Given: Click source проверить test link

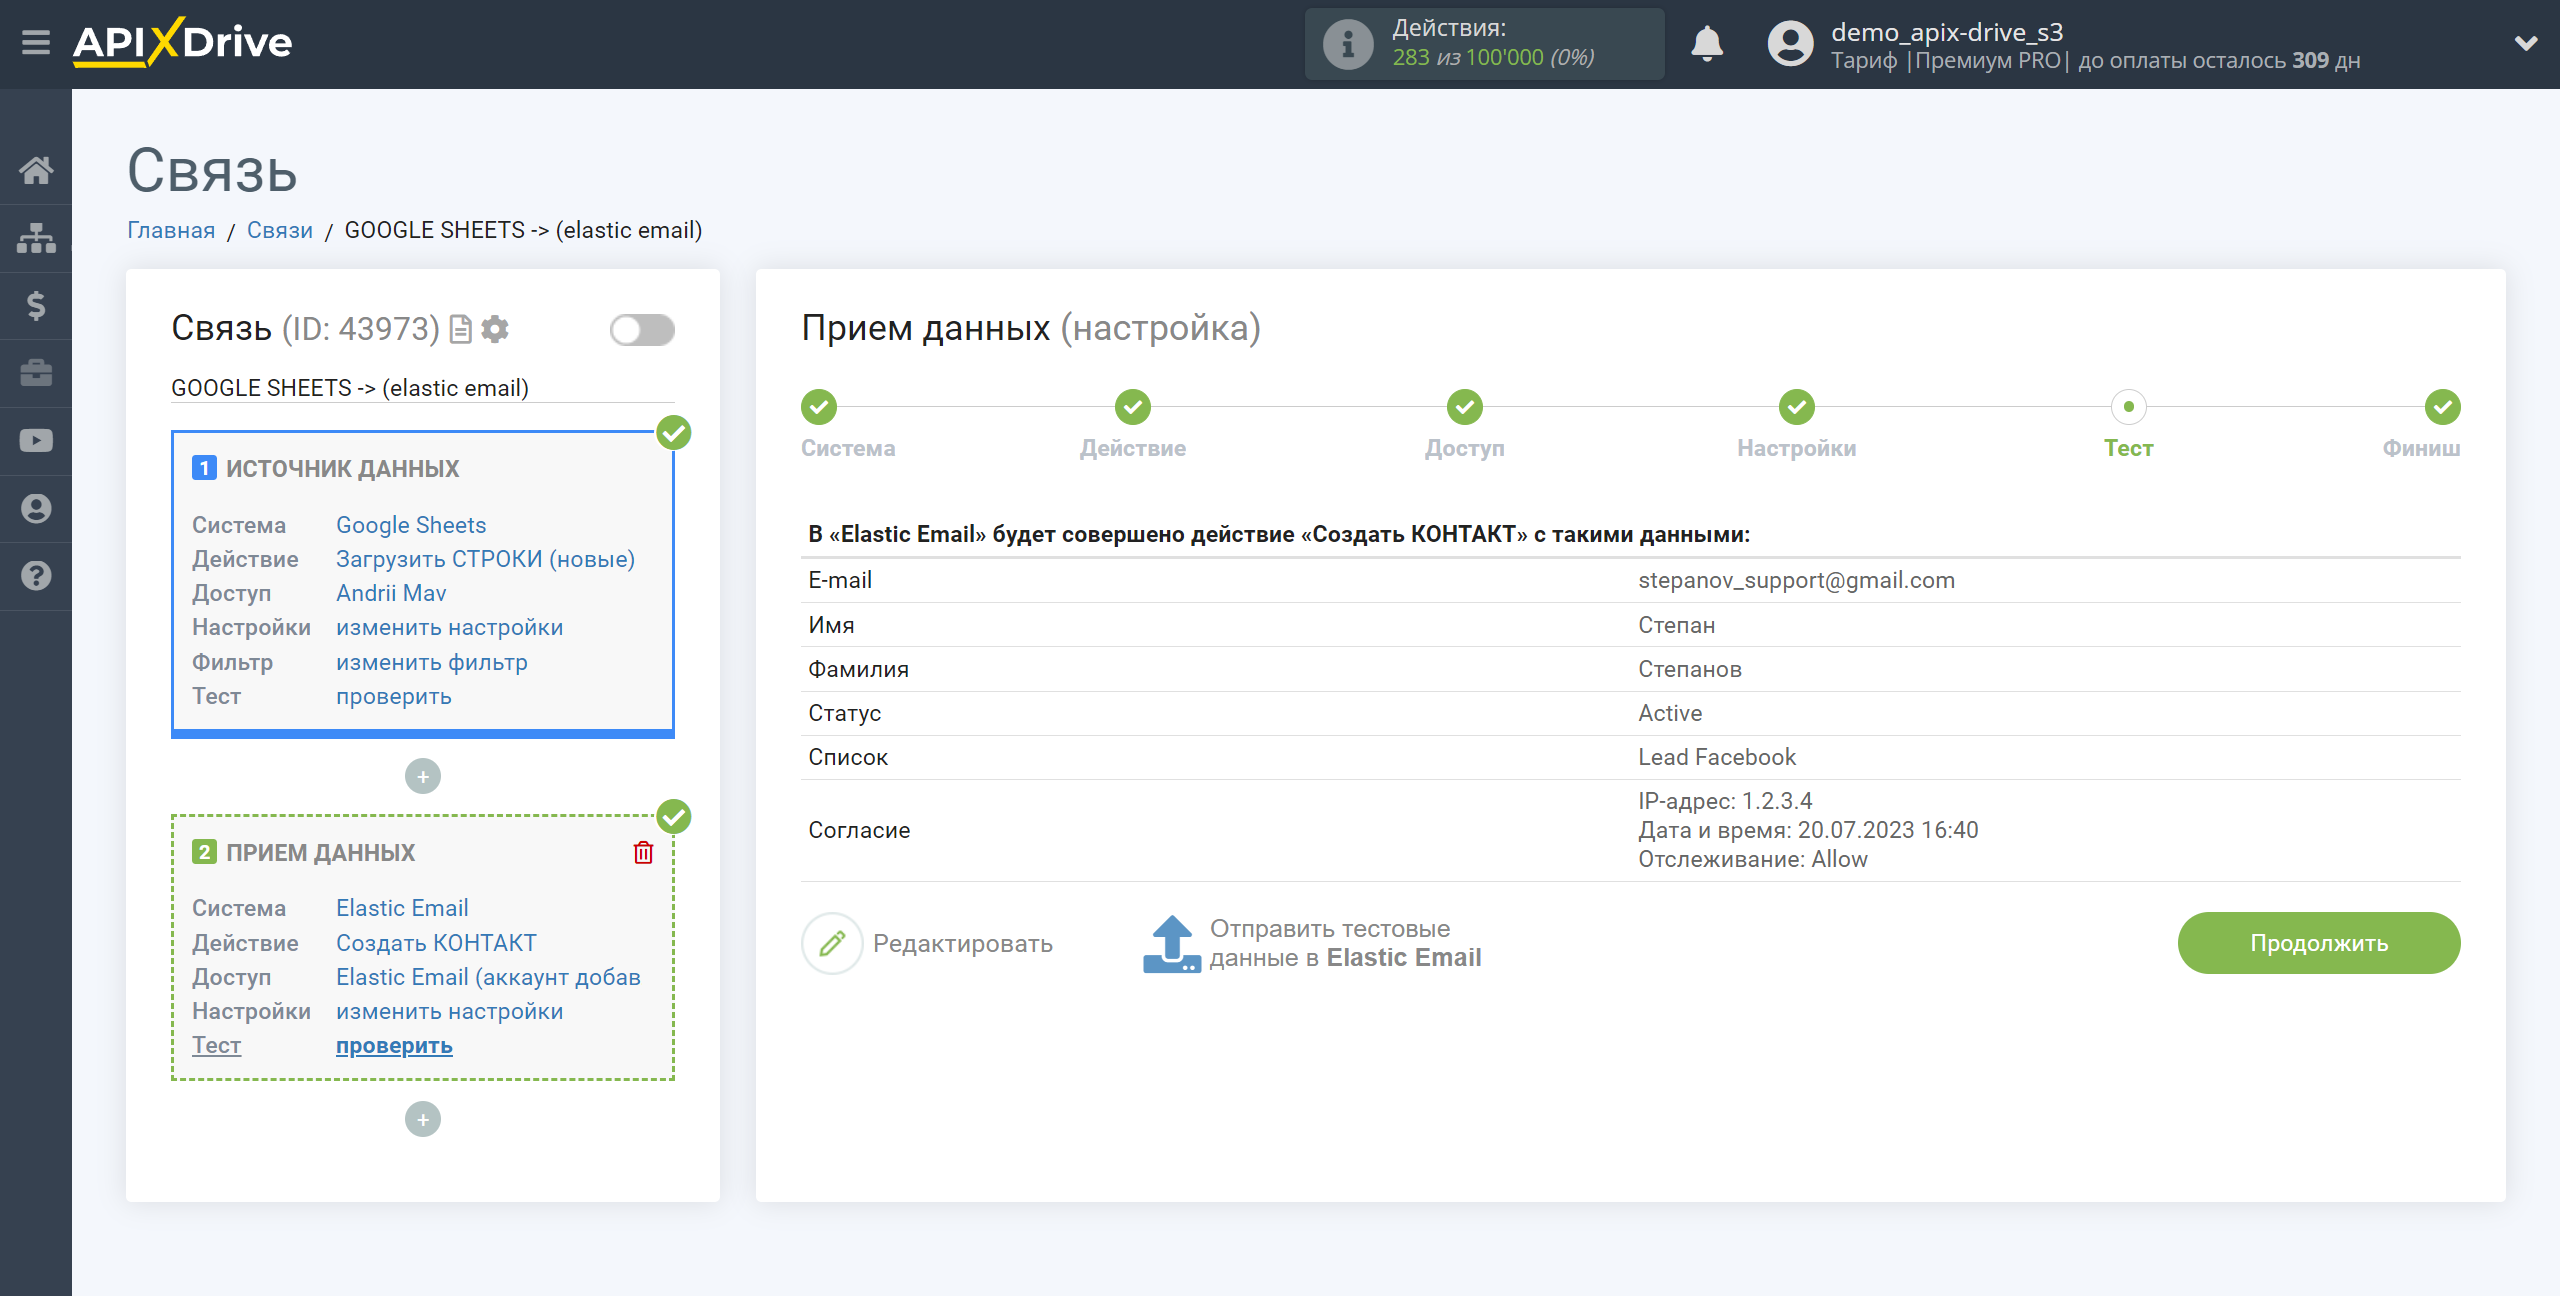Looking at the screenshot, I should click(x=393, y=696).
